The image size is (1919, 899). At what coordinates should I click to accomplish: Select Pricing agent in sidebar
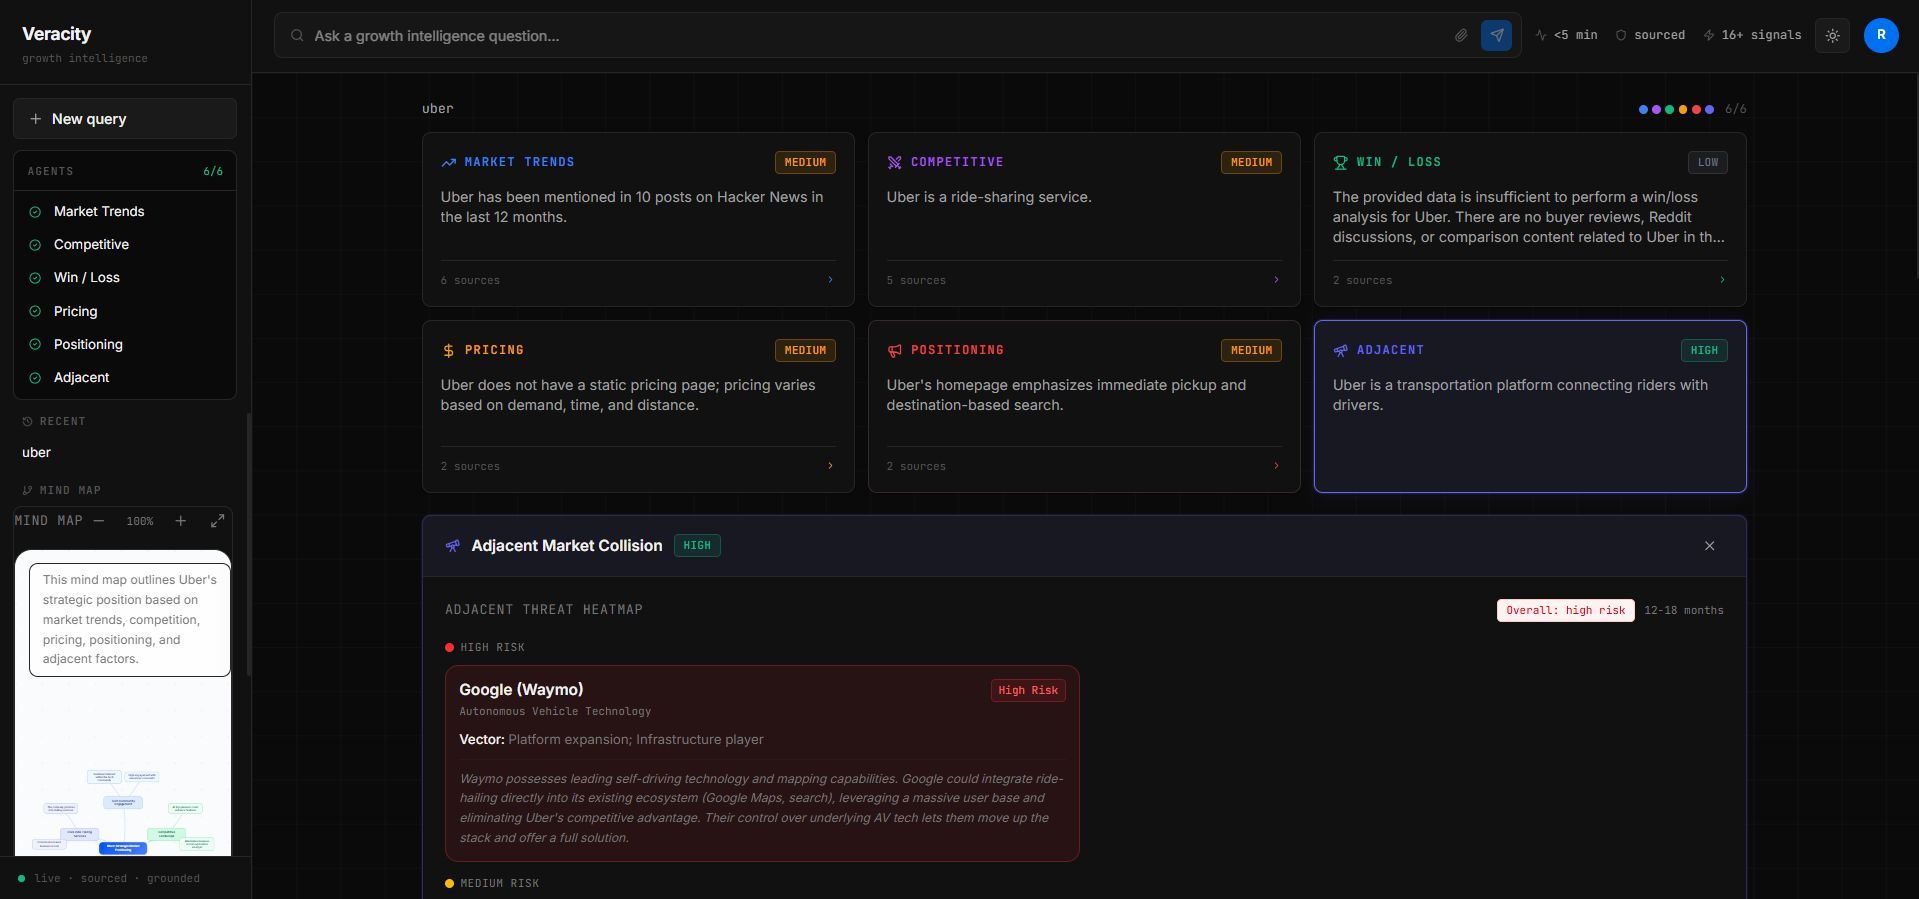[x=125, y=311]
